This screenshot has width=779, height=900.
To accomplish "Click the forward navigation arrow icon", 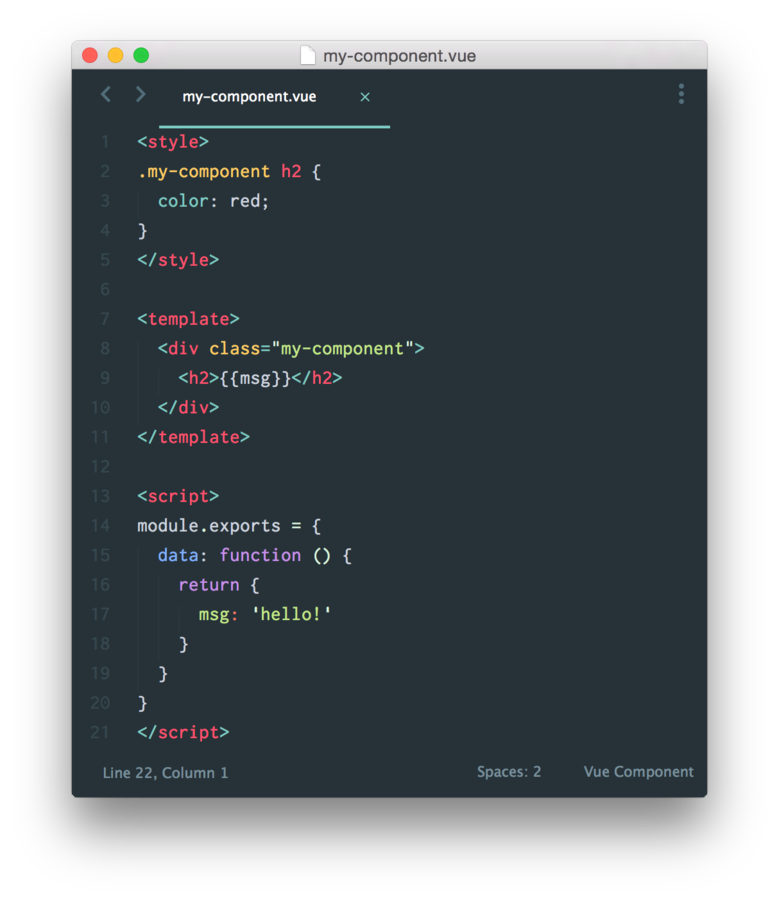I will (x=140, y=94).
